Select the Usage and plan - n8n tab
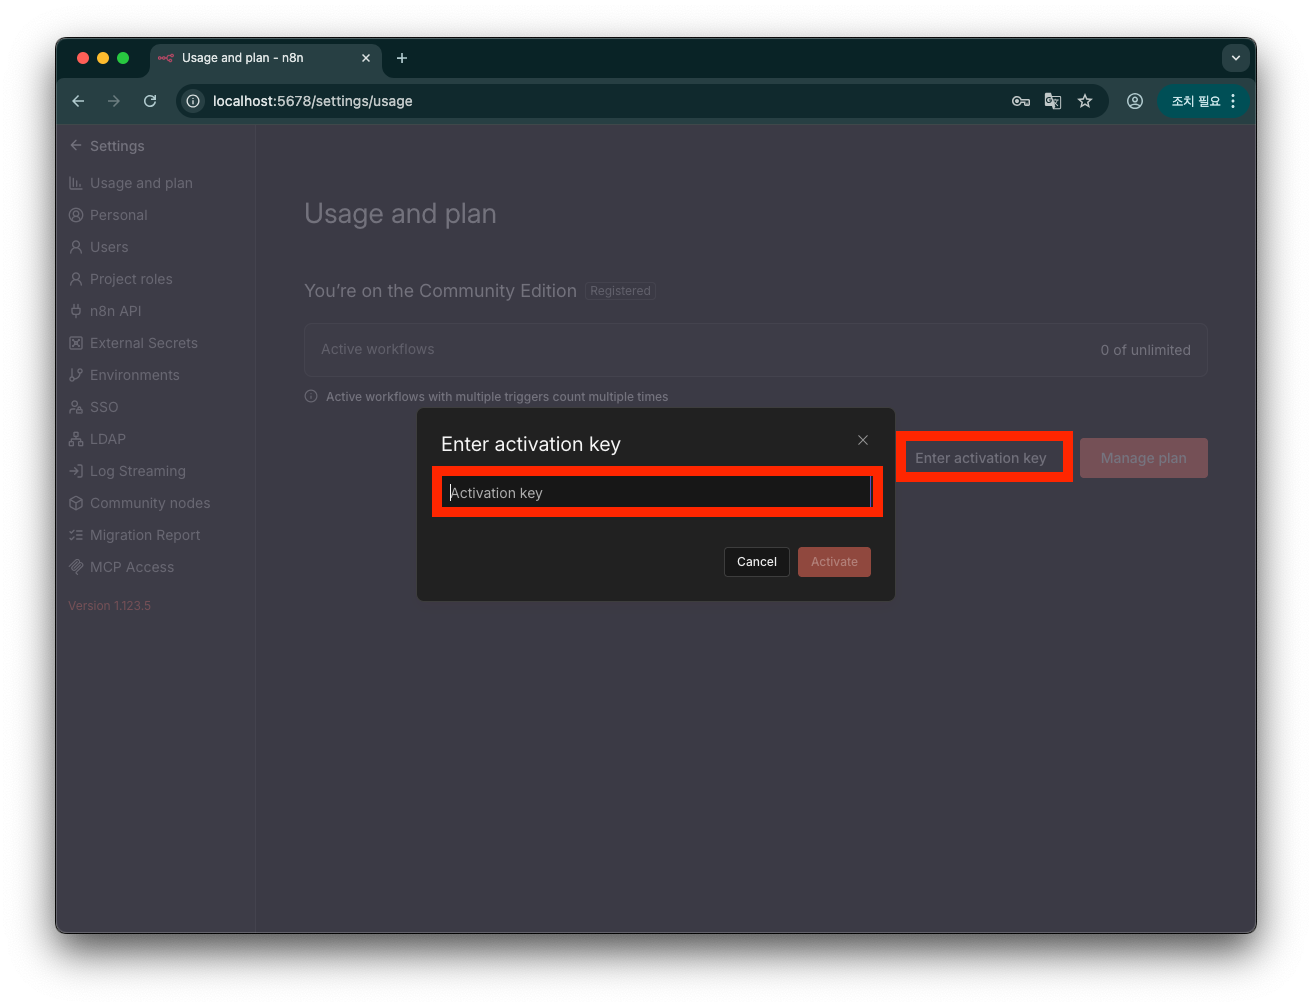Image resolution: width=1312 pixels, height=1007 pixels. 266,58
